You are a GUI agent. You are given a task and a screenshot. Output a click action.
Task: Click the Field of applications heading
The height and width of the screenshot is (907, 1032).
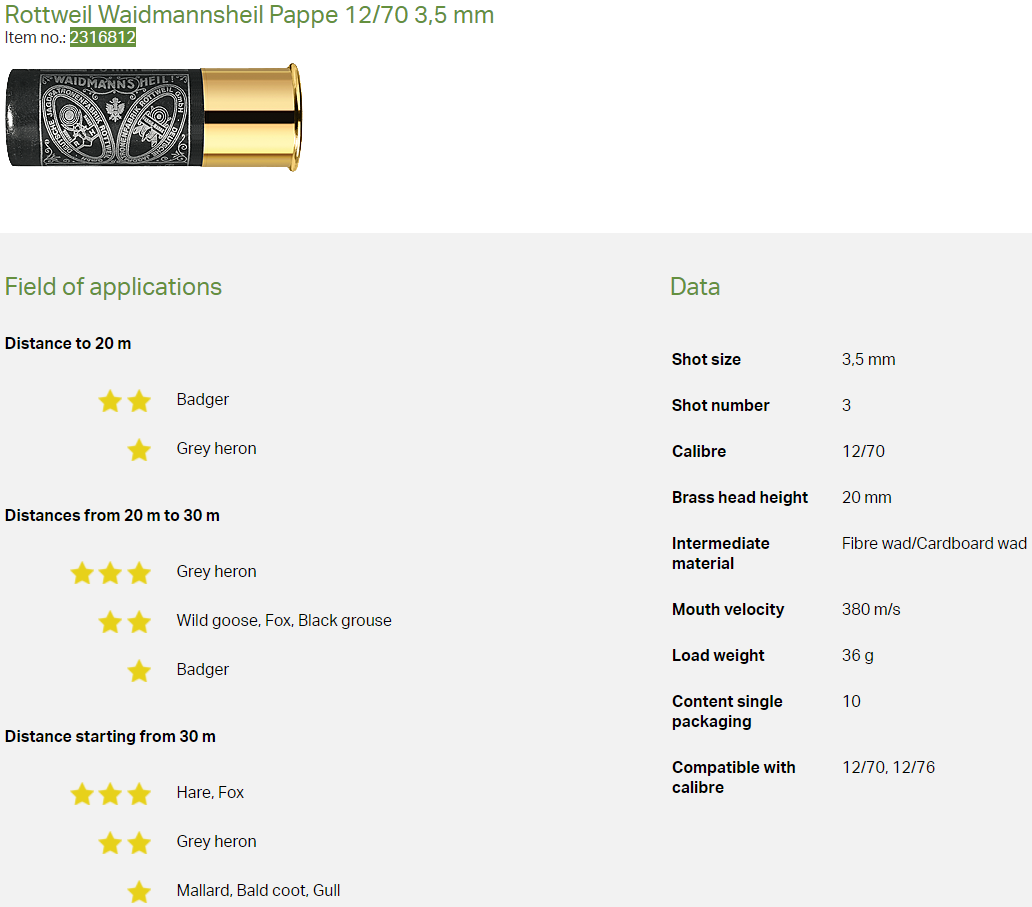(x=113, y=287)
